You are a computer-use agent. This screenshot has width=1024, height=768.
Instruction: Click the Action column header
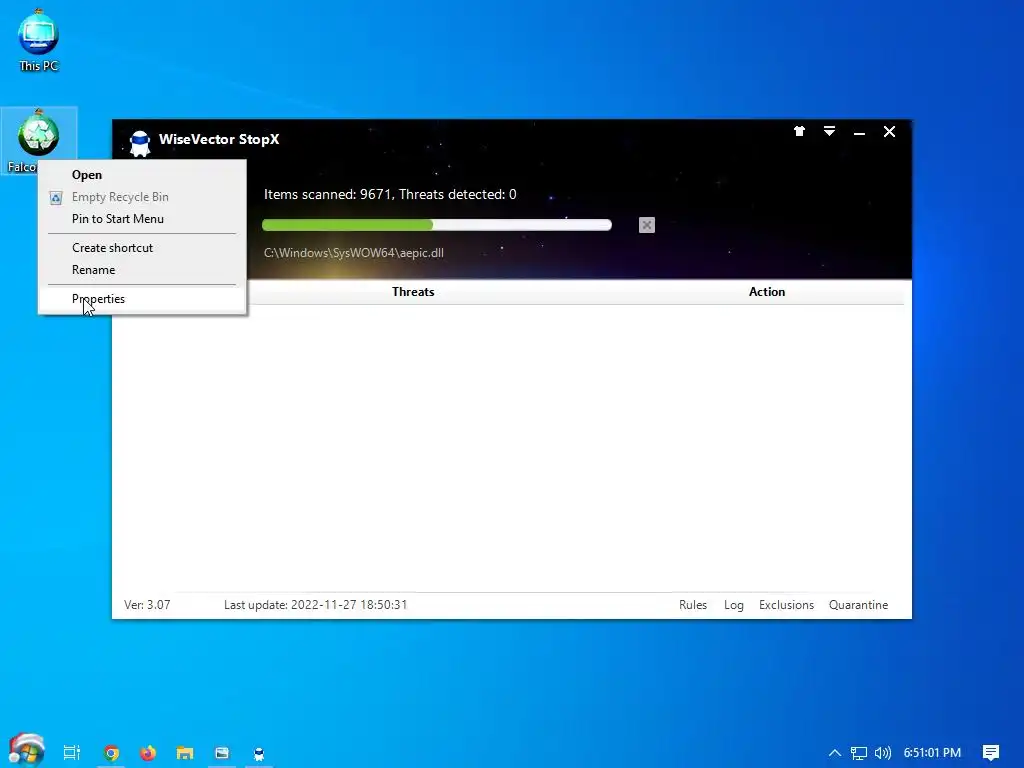[767, 292]
